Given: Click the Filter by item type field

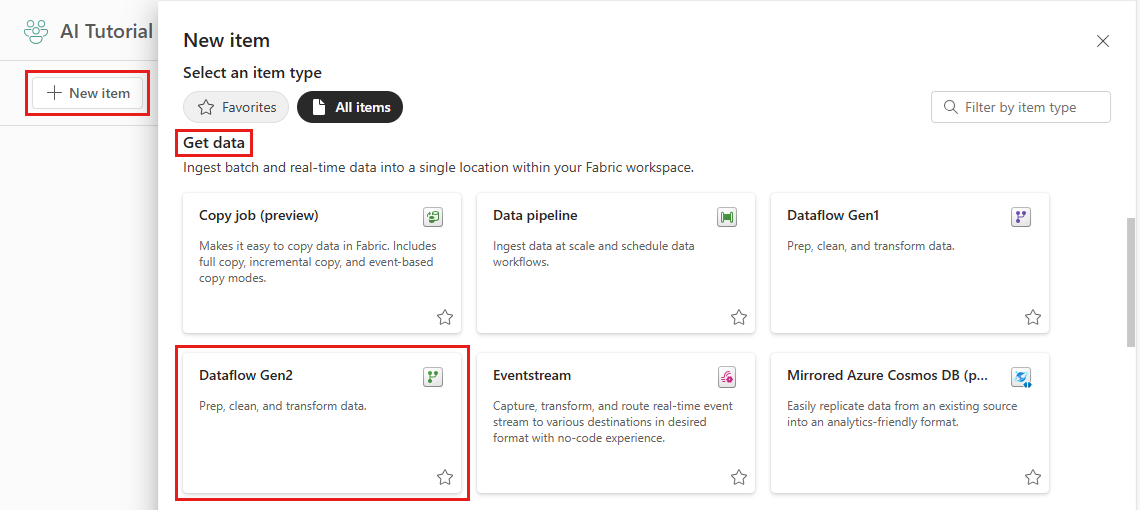Looking at the screenshot, I should pyautogui.click(x=1021, y=107).
